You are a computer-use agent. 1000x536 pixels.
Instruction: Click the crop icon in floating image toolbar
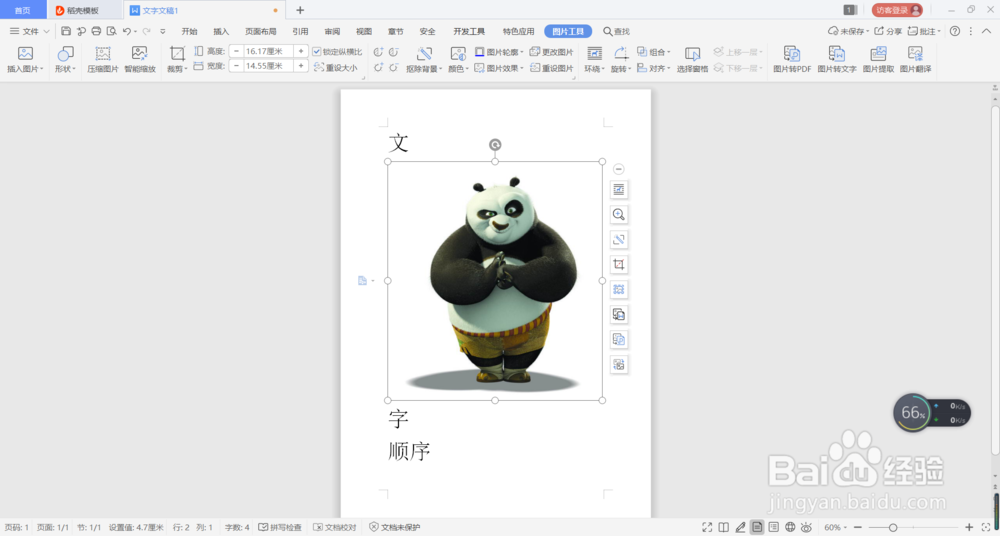[619, 264]
